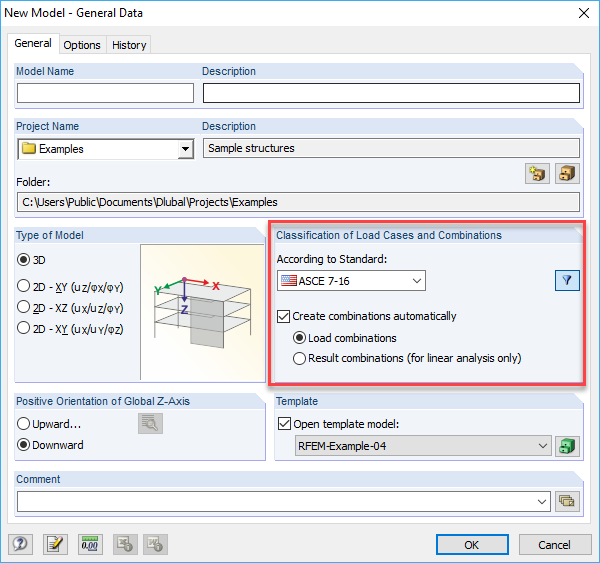Click the greyed-out Upward axis details icon
600x563 pixels.
150,423
